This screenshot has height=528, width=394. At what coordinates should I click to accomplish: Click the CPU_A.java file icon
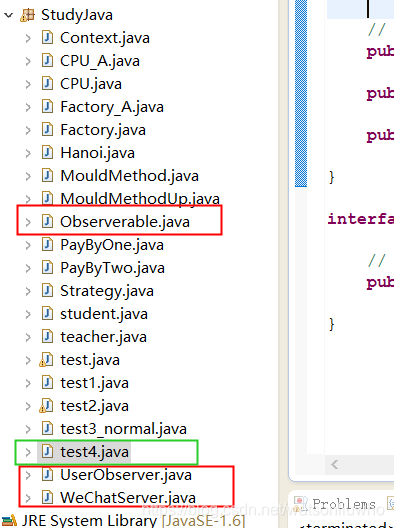(x=47, y=61)
